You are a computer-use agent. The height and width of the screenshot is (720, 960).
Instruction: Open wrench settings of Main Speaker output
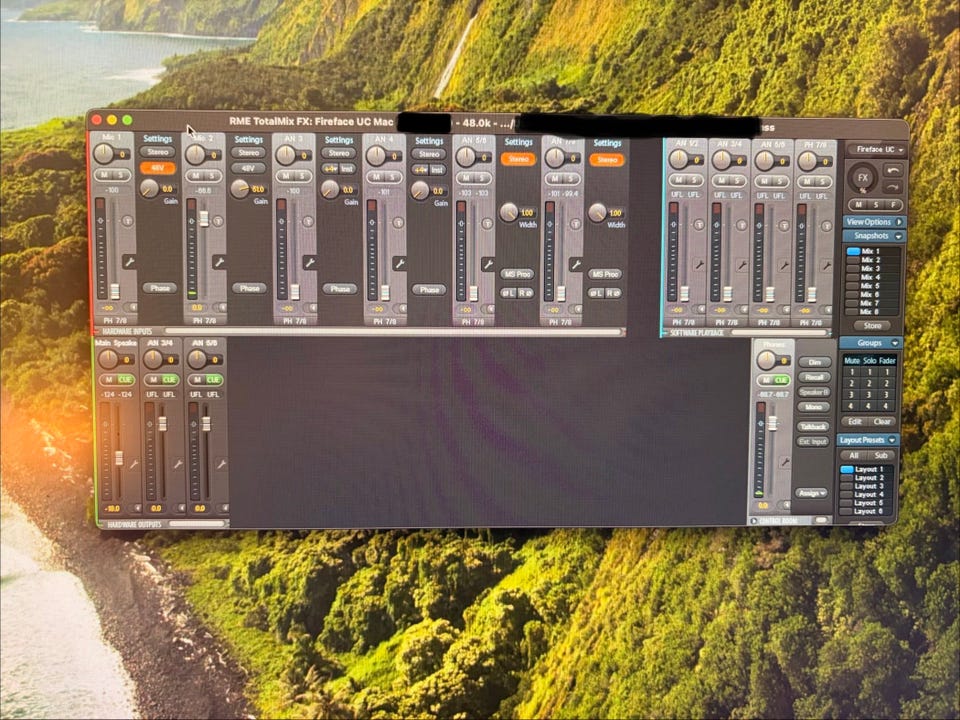(x=133, y=465)
